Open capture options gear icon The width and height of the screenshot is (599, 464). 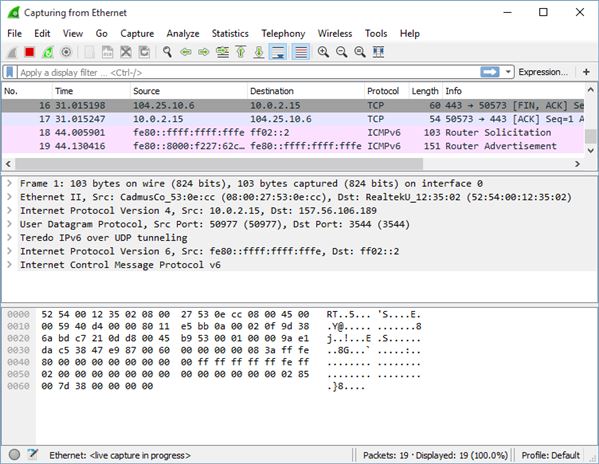coord(66,52)
